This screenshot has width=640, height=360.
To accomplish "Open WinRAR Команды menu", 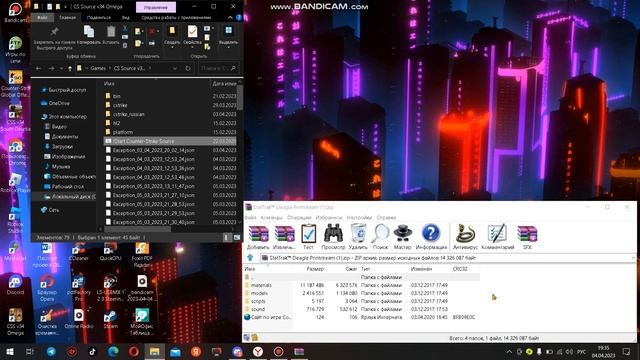I will [271, 218].
